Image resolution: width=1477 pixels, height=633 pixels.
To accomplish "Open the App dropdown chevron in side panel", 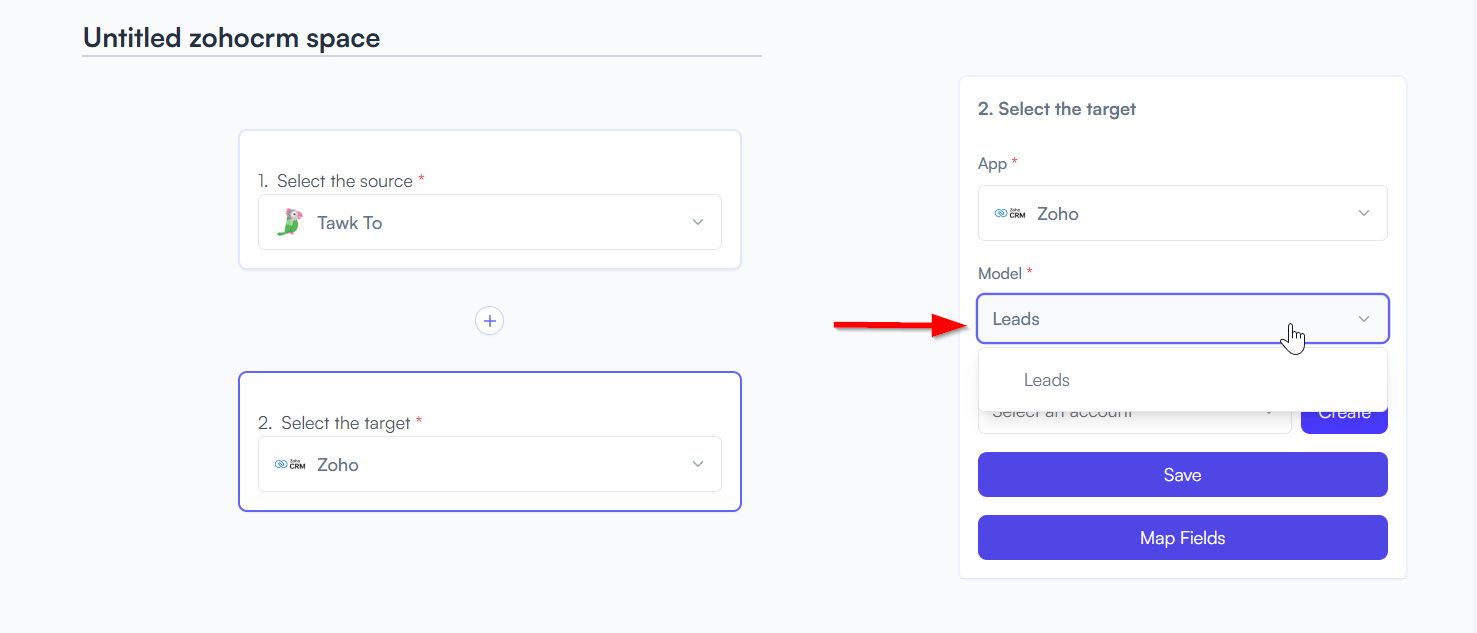I will [x=1364, y=213].
